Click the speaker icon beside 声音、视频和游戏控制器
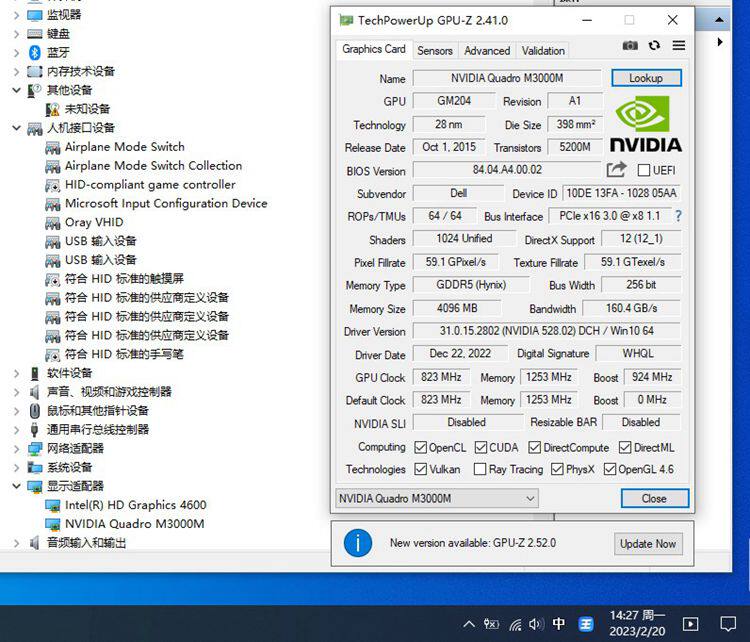 tap(34, 392)
